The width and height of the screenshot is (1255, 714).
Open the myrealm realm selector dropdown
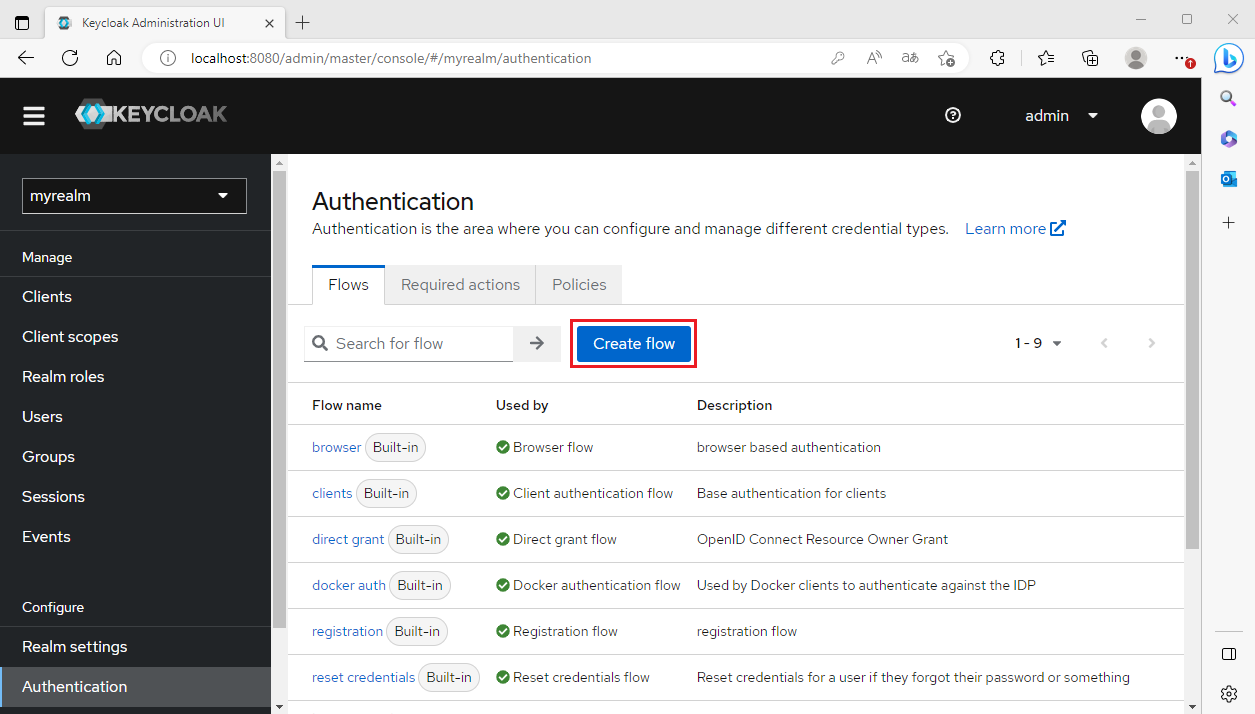(133, 195)
